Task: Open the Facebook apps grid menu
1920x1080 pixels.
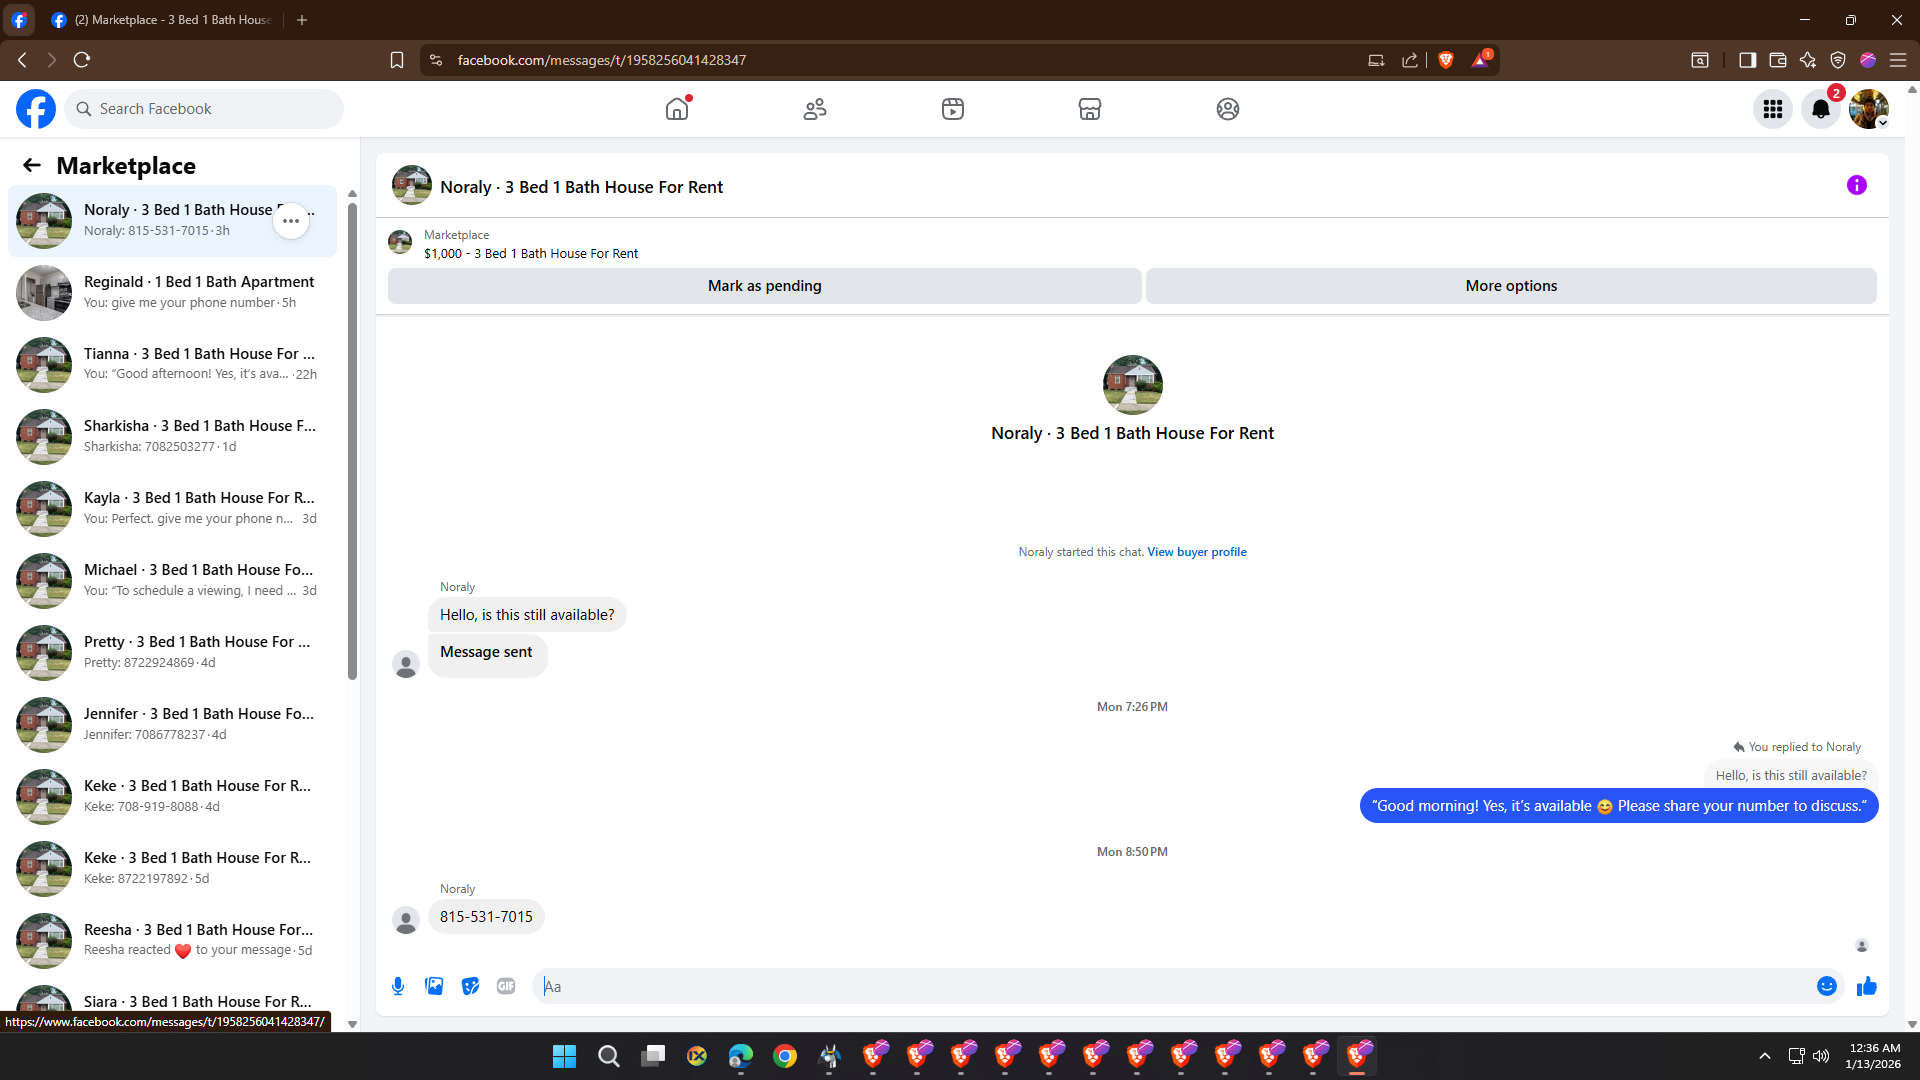Action: point(1773,109)
